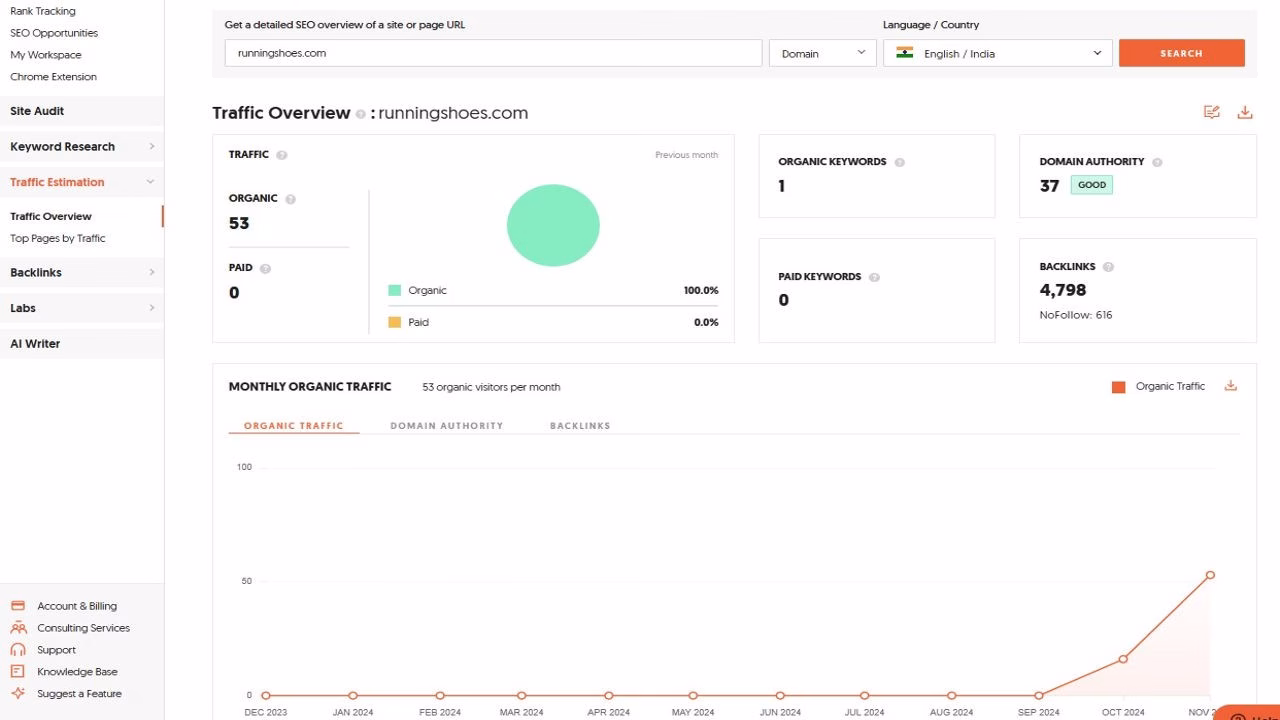
Task: Expand the Labs sidebar section
Action: coord(82,308)
